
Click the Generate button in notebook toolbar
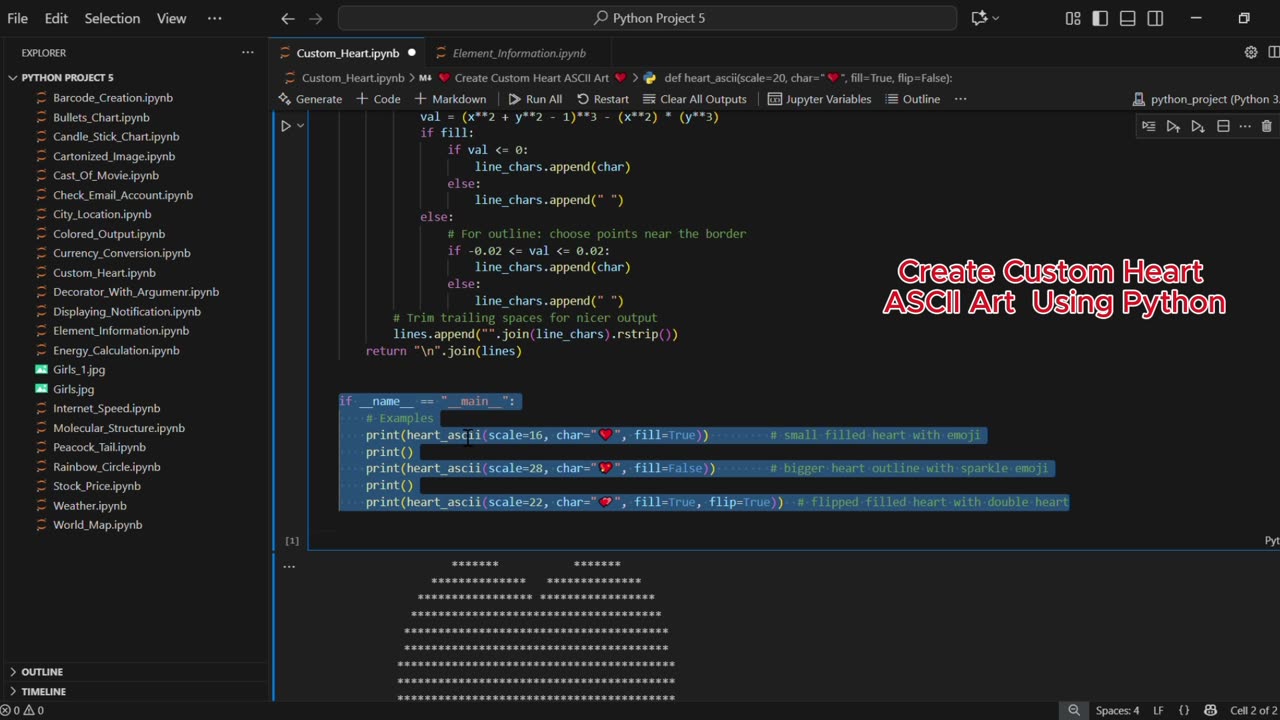point(310,99)
